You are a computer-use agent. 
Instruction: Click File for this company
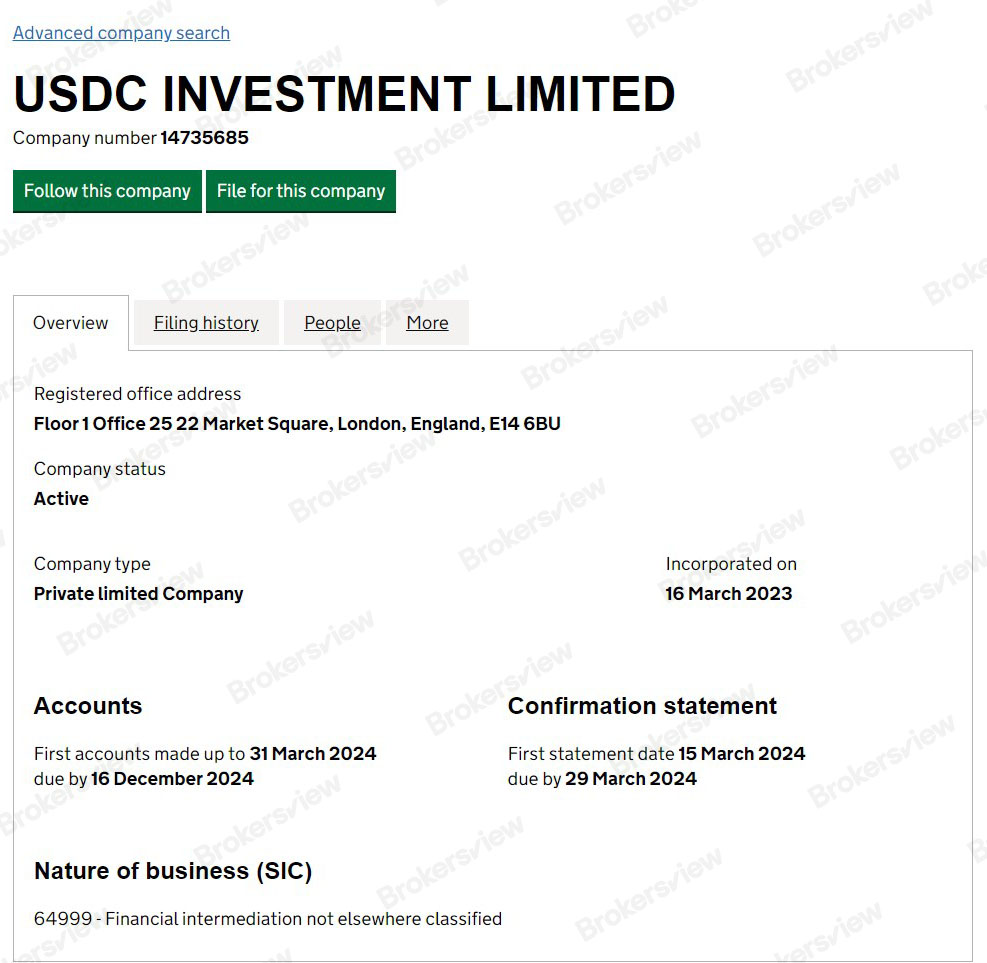point(301,191)
